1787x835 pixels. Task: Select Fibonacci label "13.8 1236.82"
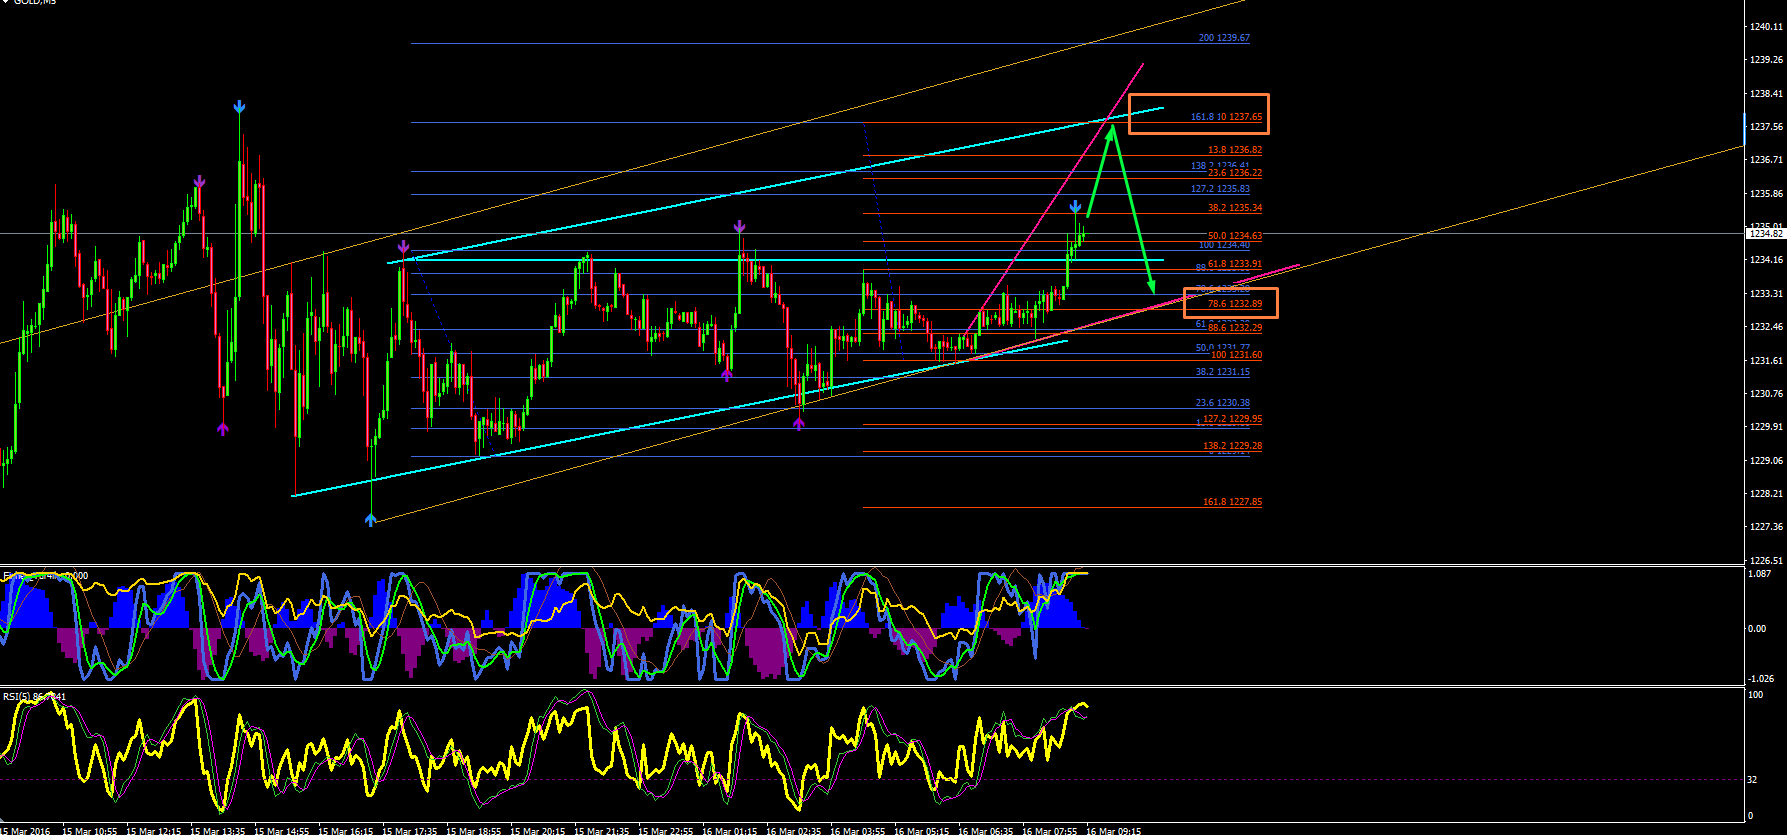[x=1234, y=150]
